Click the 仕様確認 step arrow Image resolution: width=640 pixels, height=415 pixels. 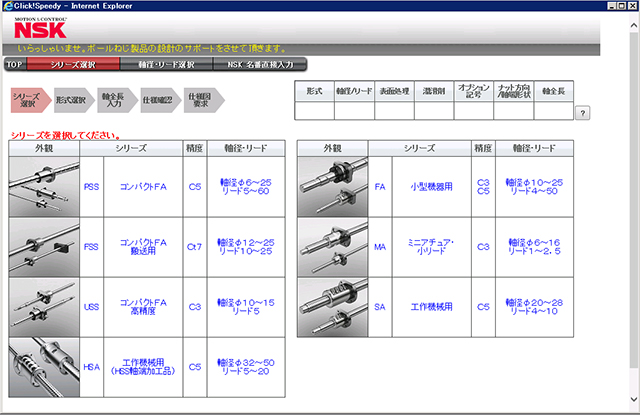pyautogui.click(x=161, y=100)
